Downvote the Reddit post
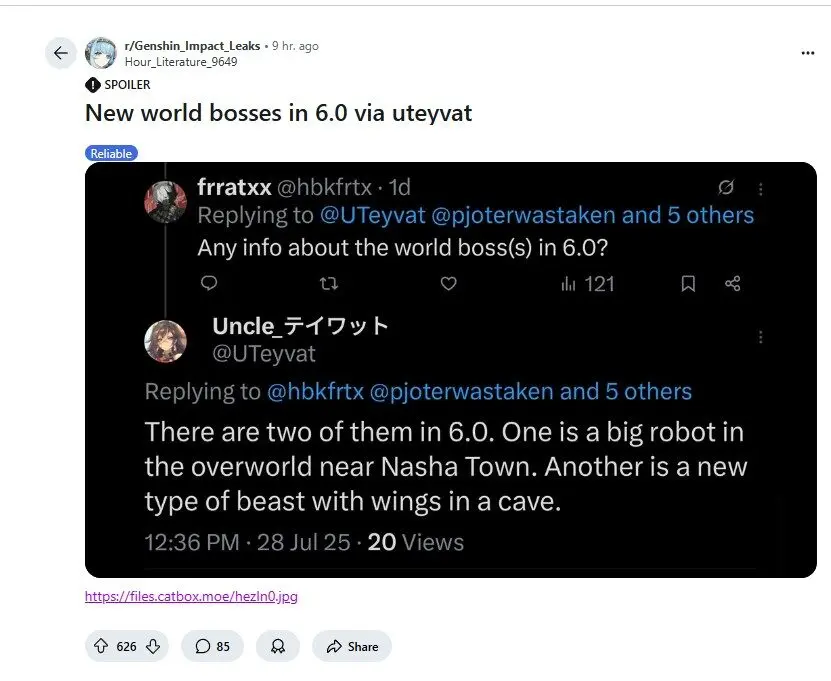The width and height of the screenshot is (831, 681). click(x=151, y=646)
